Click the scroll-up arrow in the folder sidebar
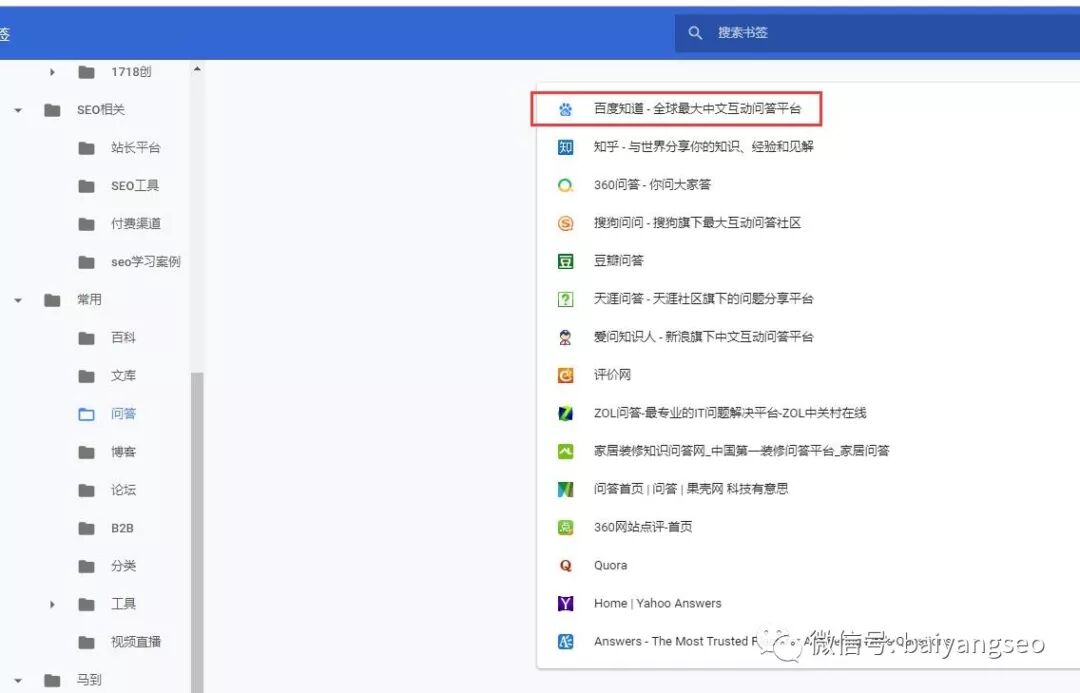This screenshot has width=1080, height=693. (197, 69)
